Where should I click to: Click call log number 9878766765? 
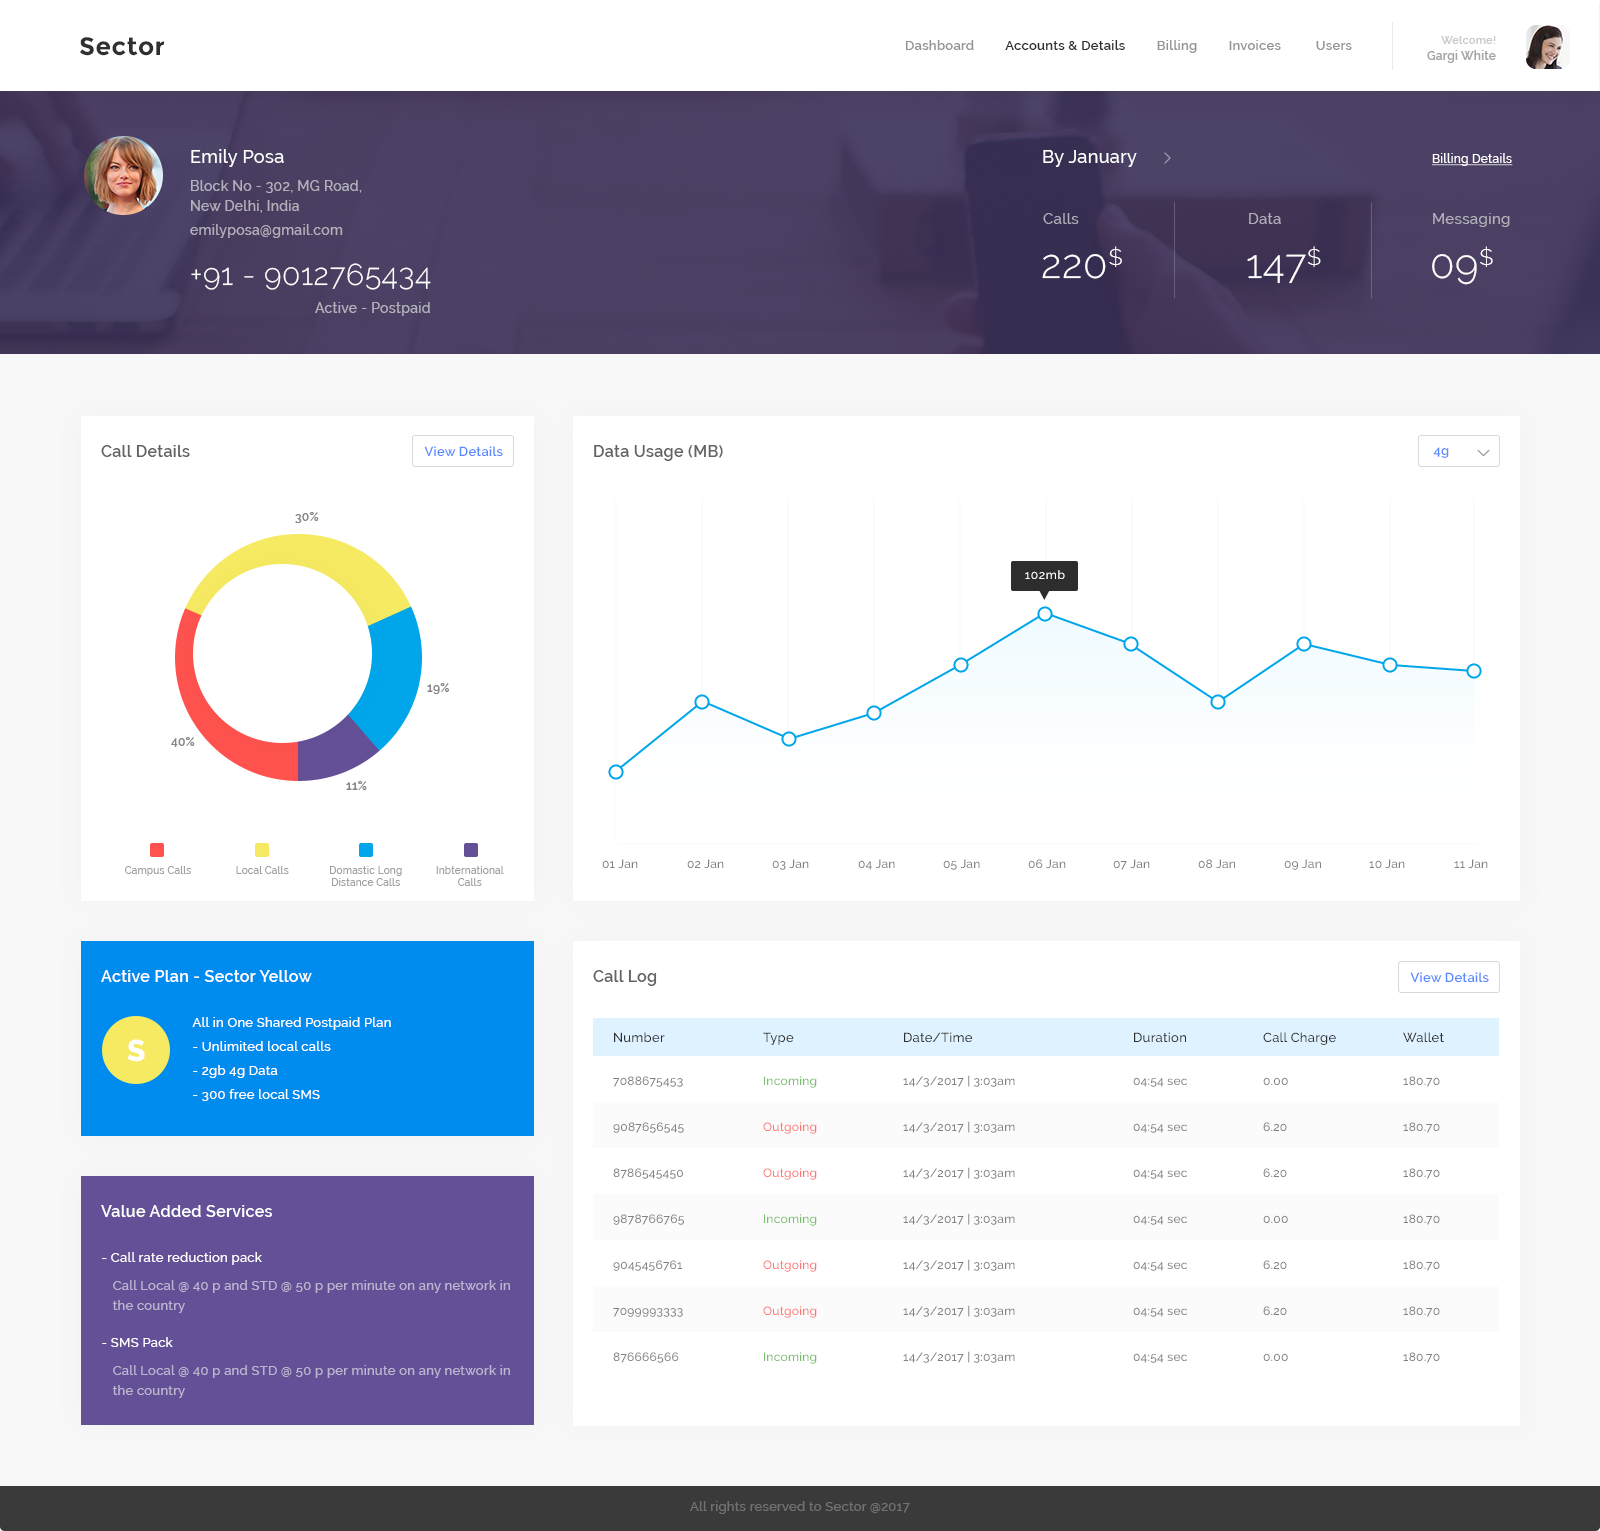point(648,1219)
